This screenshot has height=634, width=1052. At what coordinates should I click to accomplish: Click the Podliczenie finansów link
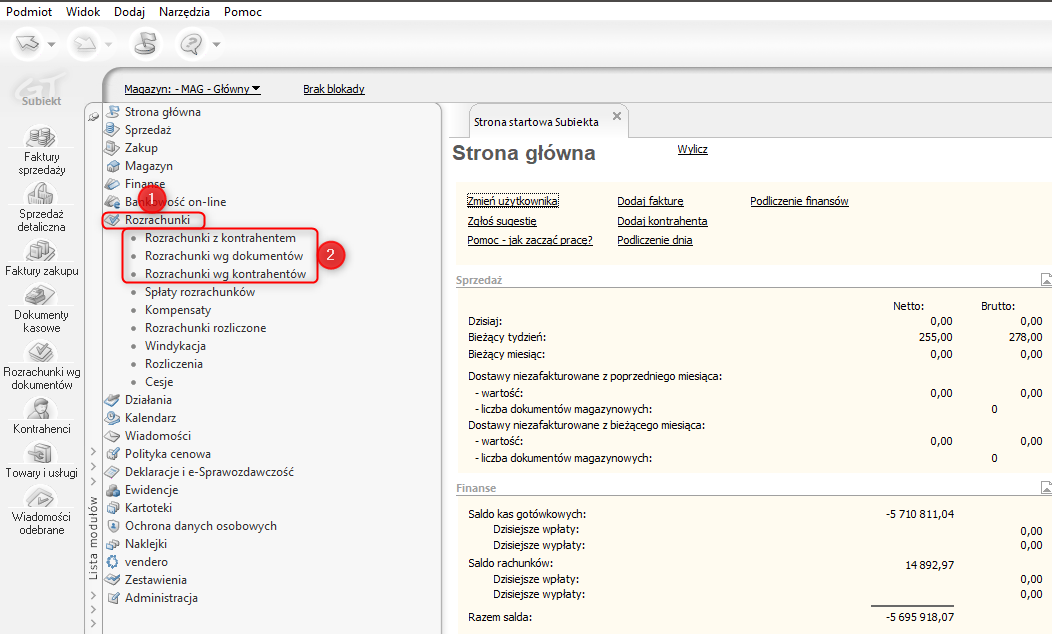(799, 201)
